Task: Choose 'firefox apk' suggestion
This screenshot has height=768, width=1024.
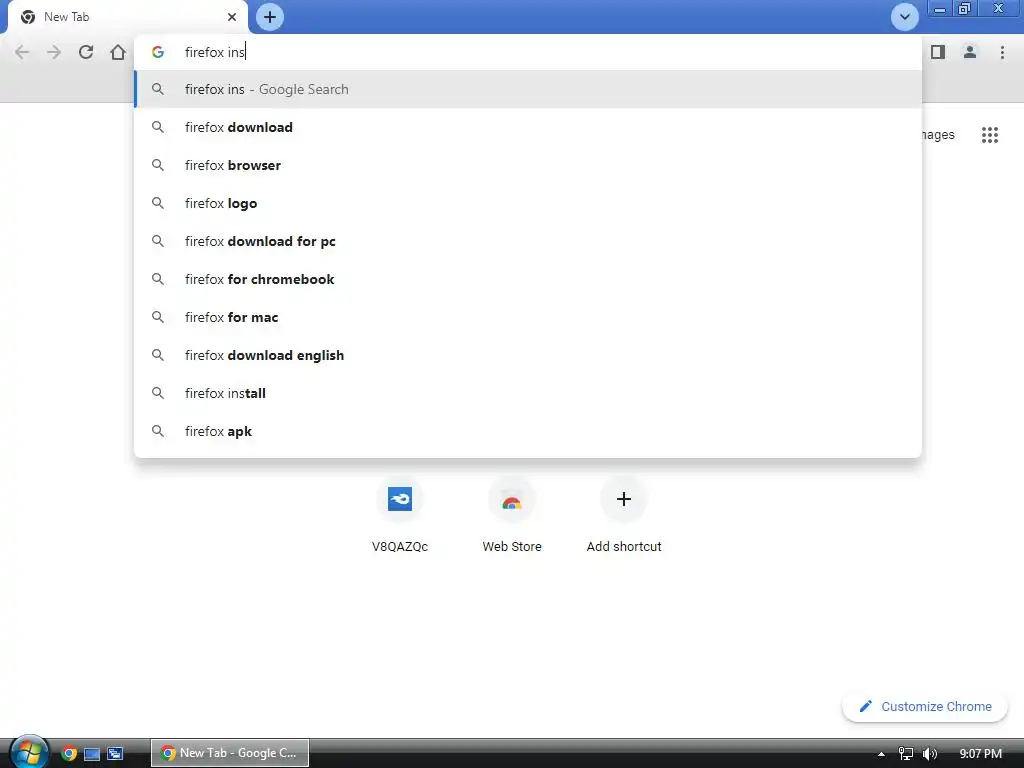Action: click(x=528, y=431)
